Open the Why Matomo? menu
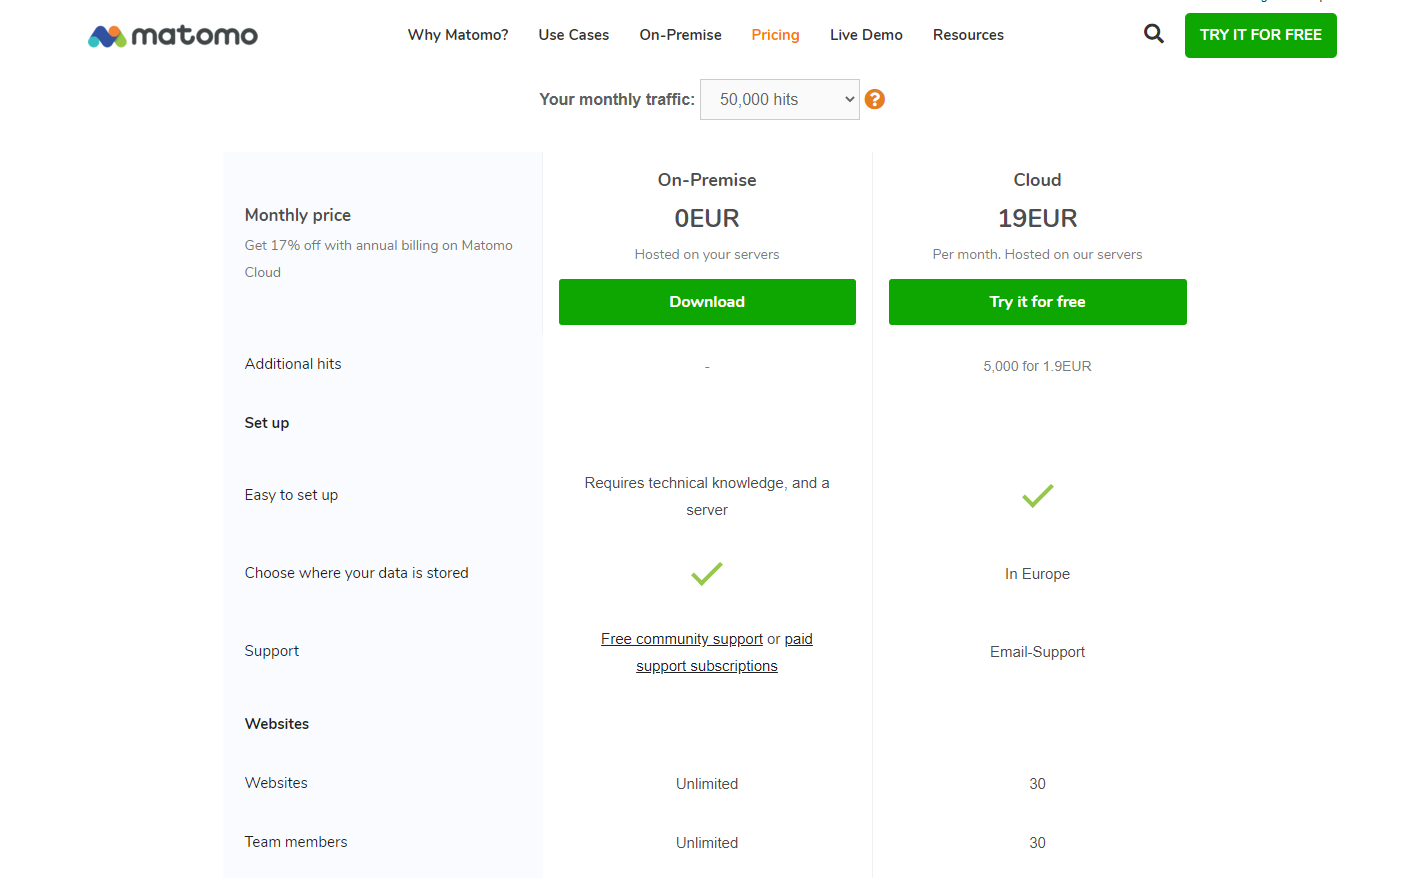Image resolution: width=1418 pixels, height=878 pixels. pos(458,35)
